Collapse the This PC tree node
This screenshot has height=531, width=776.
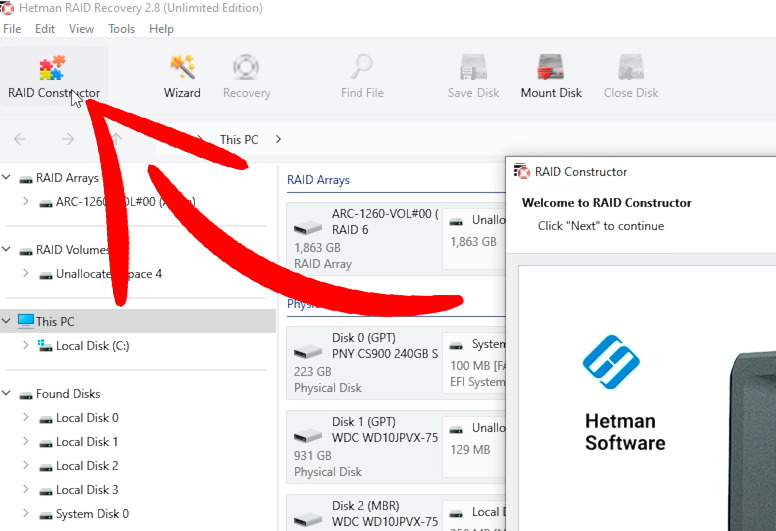pyautogui.click(x=6, y=321)
